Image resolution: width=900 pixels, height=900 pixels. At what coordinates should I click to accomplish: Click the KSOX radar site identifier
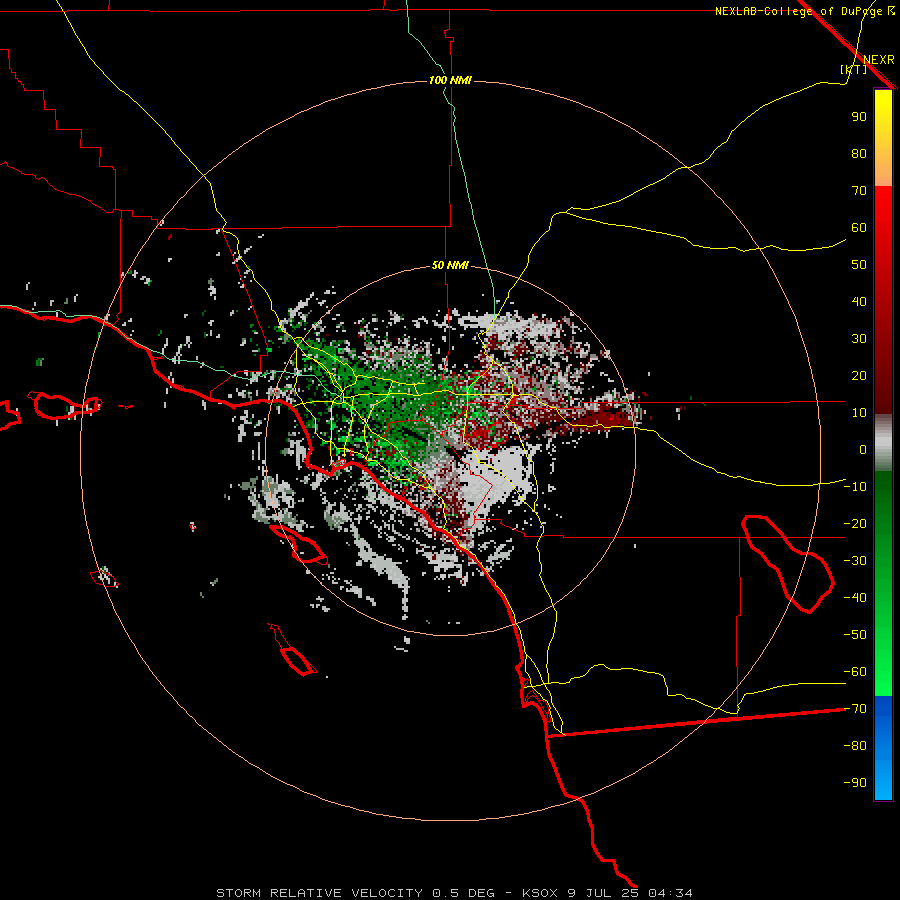pyautogui.click(x=540, y=893)
